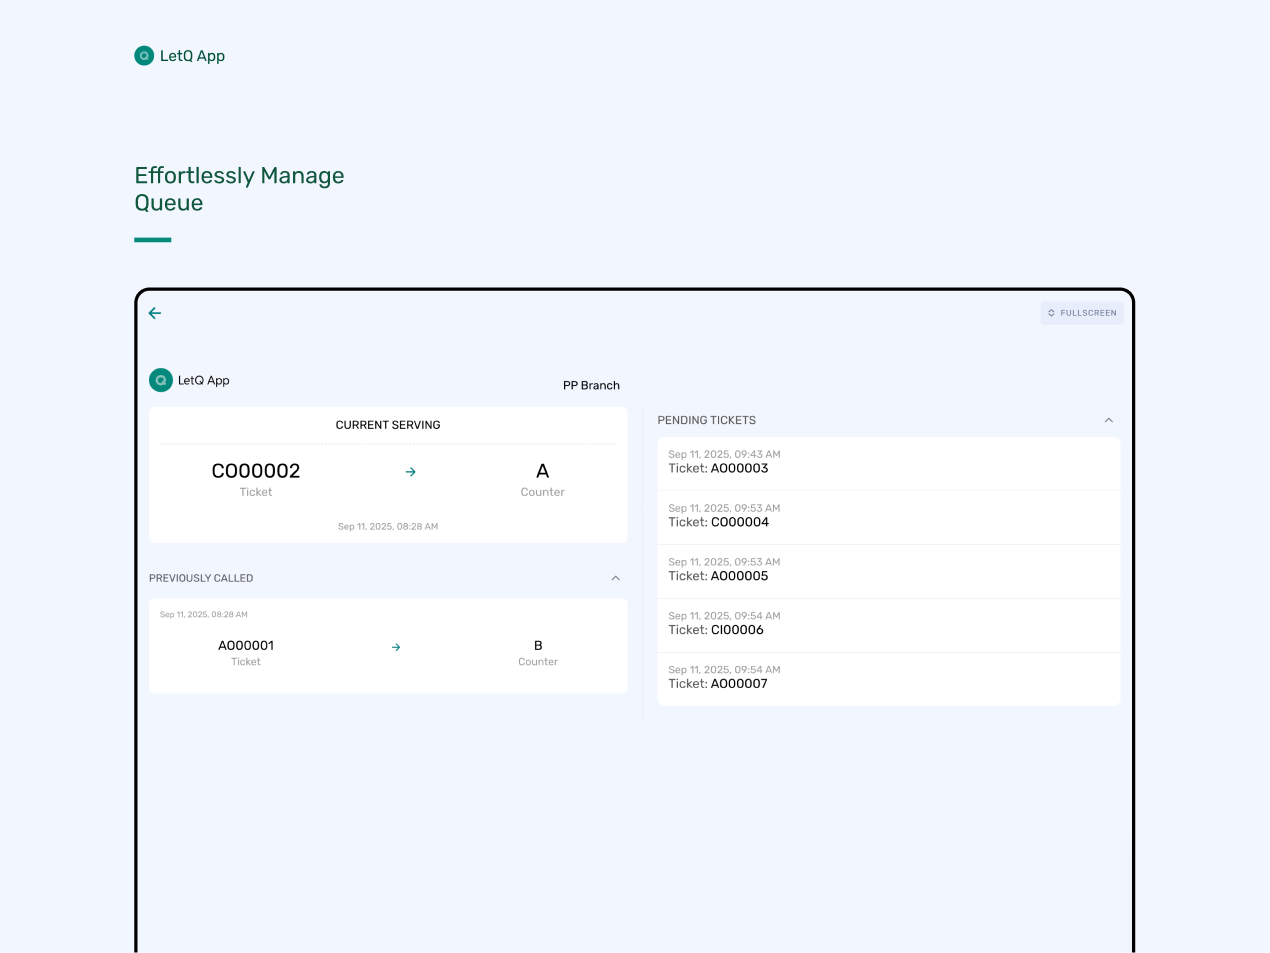Click the FULLSCREEN button
Screen dimensions: 1270x953
click(x=1082, y=313)
